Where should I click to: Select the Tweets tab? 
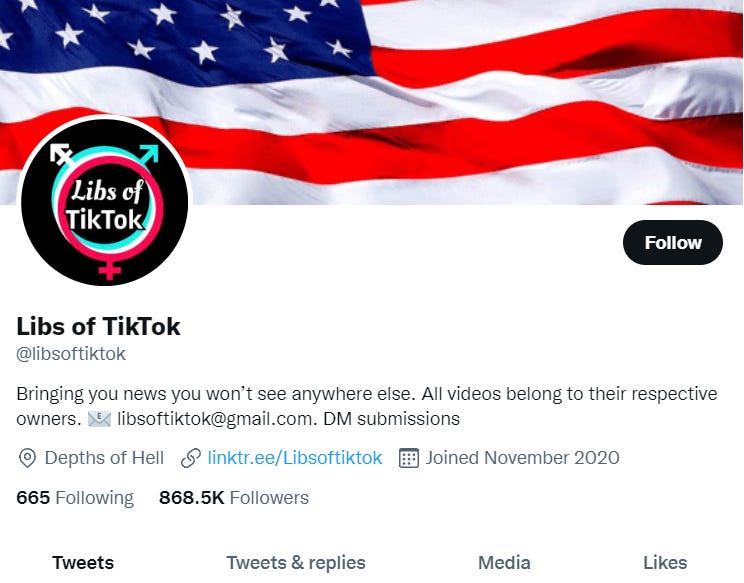click(x=83, y=563)
